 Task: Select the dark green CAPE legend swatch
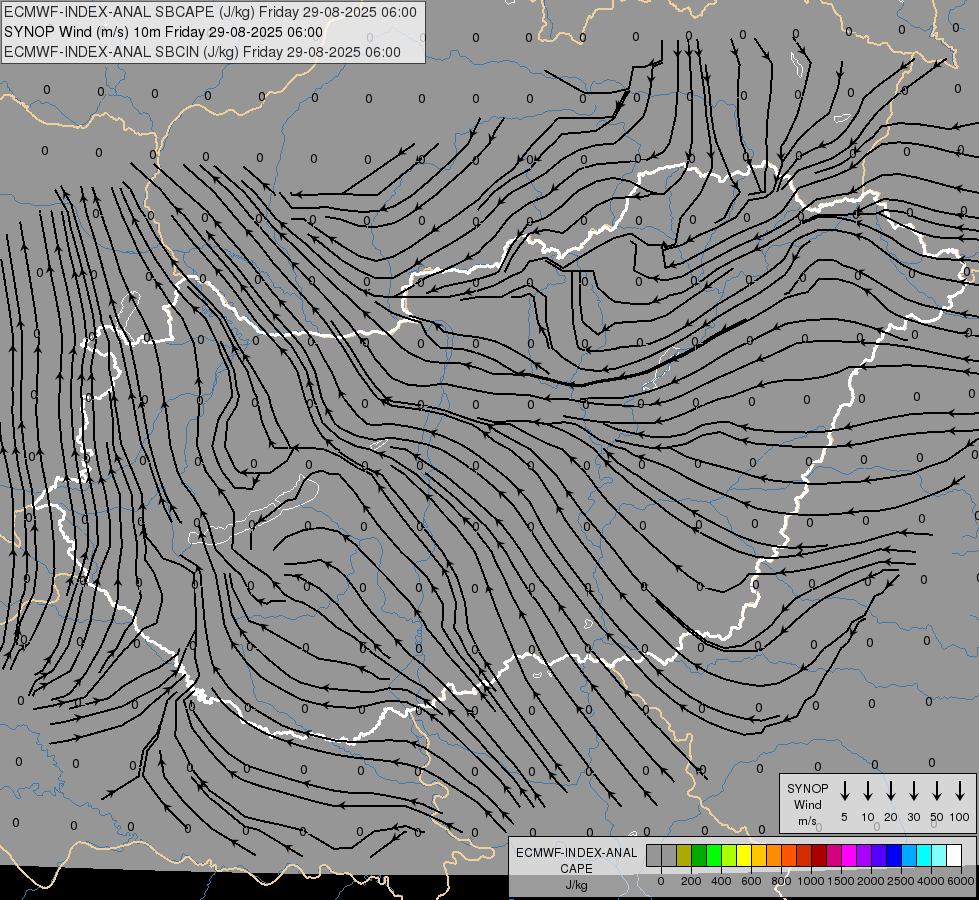click(699, 855)
